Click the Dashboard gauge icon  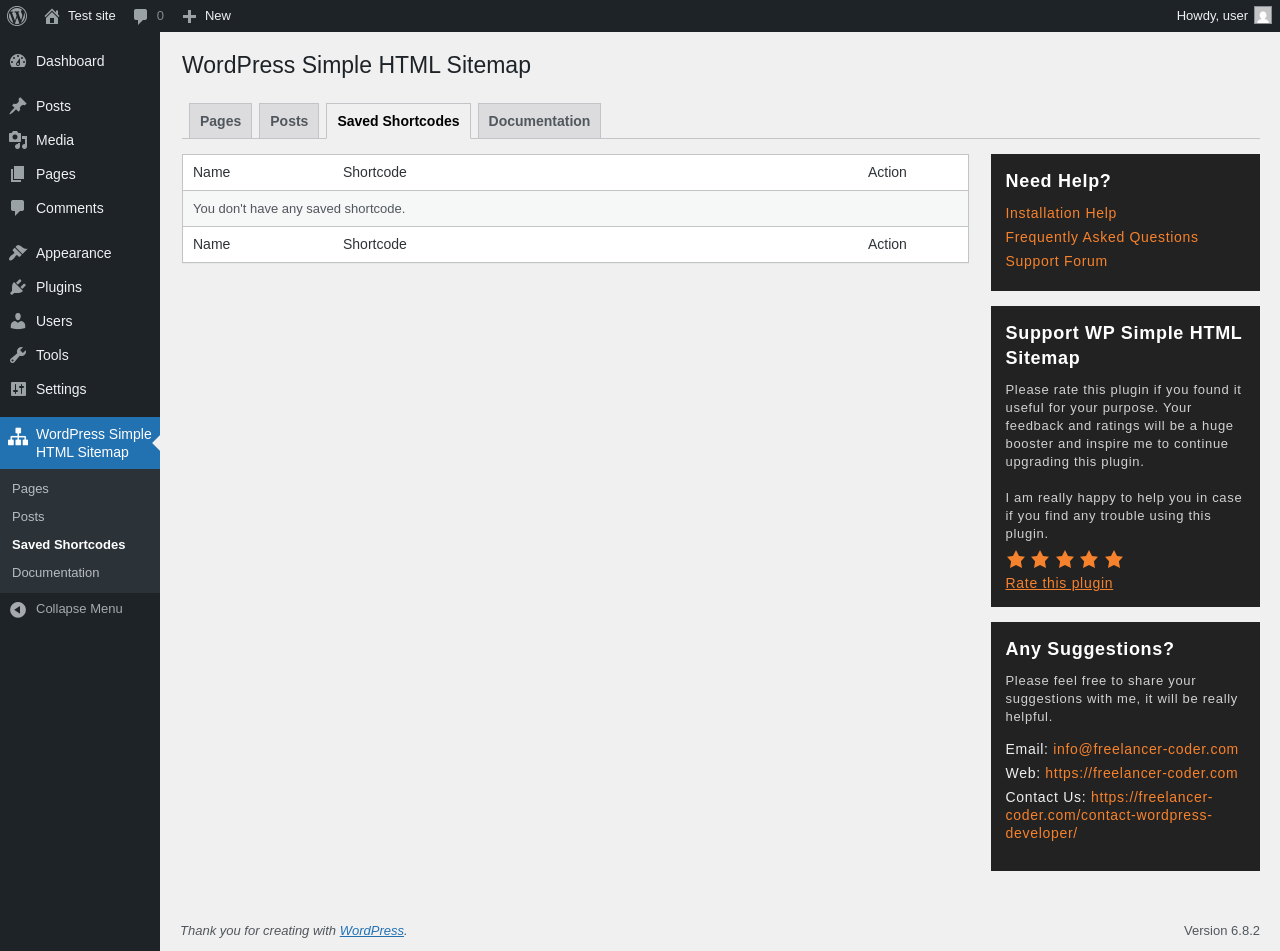pos(18,61)
